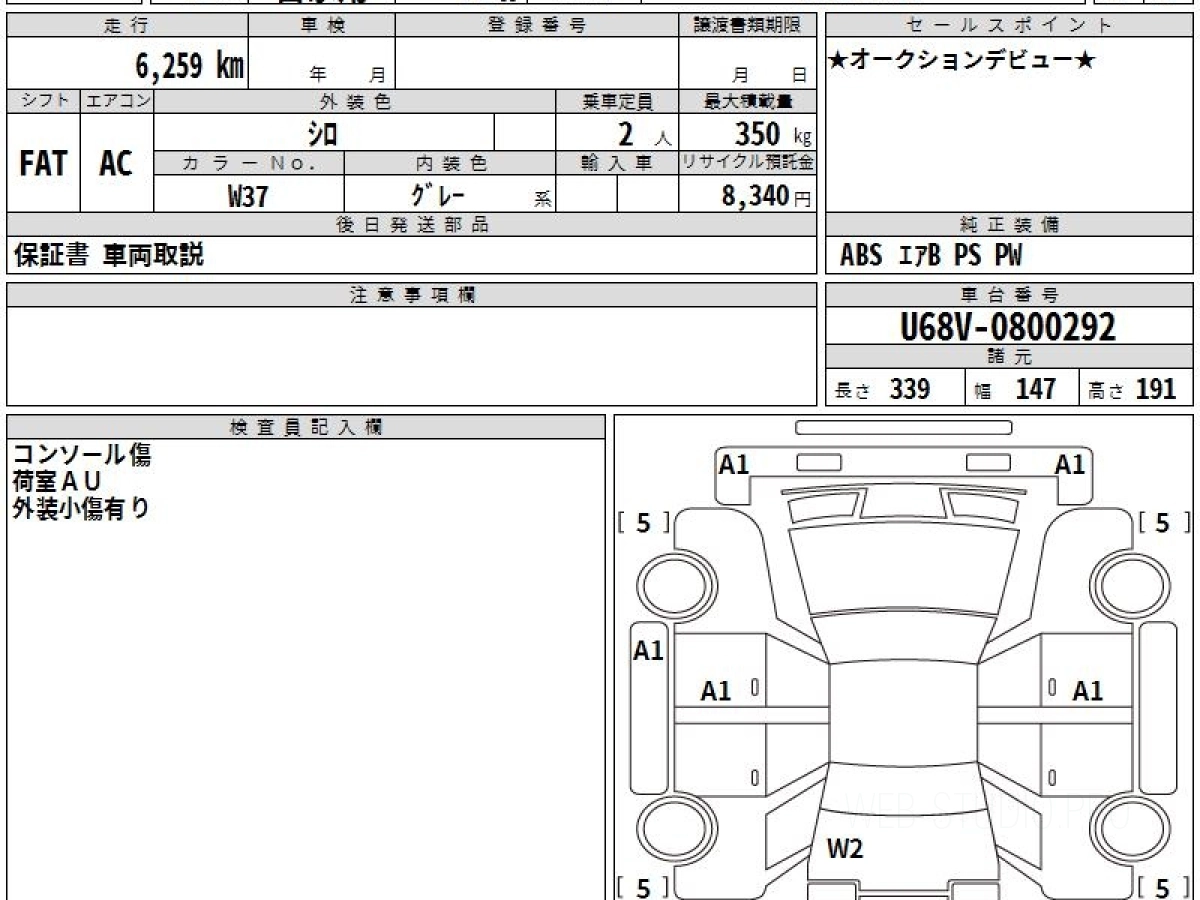Click the AC air conditioner value

point(116,163)
